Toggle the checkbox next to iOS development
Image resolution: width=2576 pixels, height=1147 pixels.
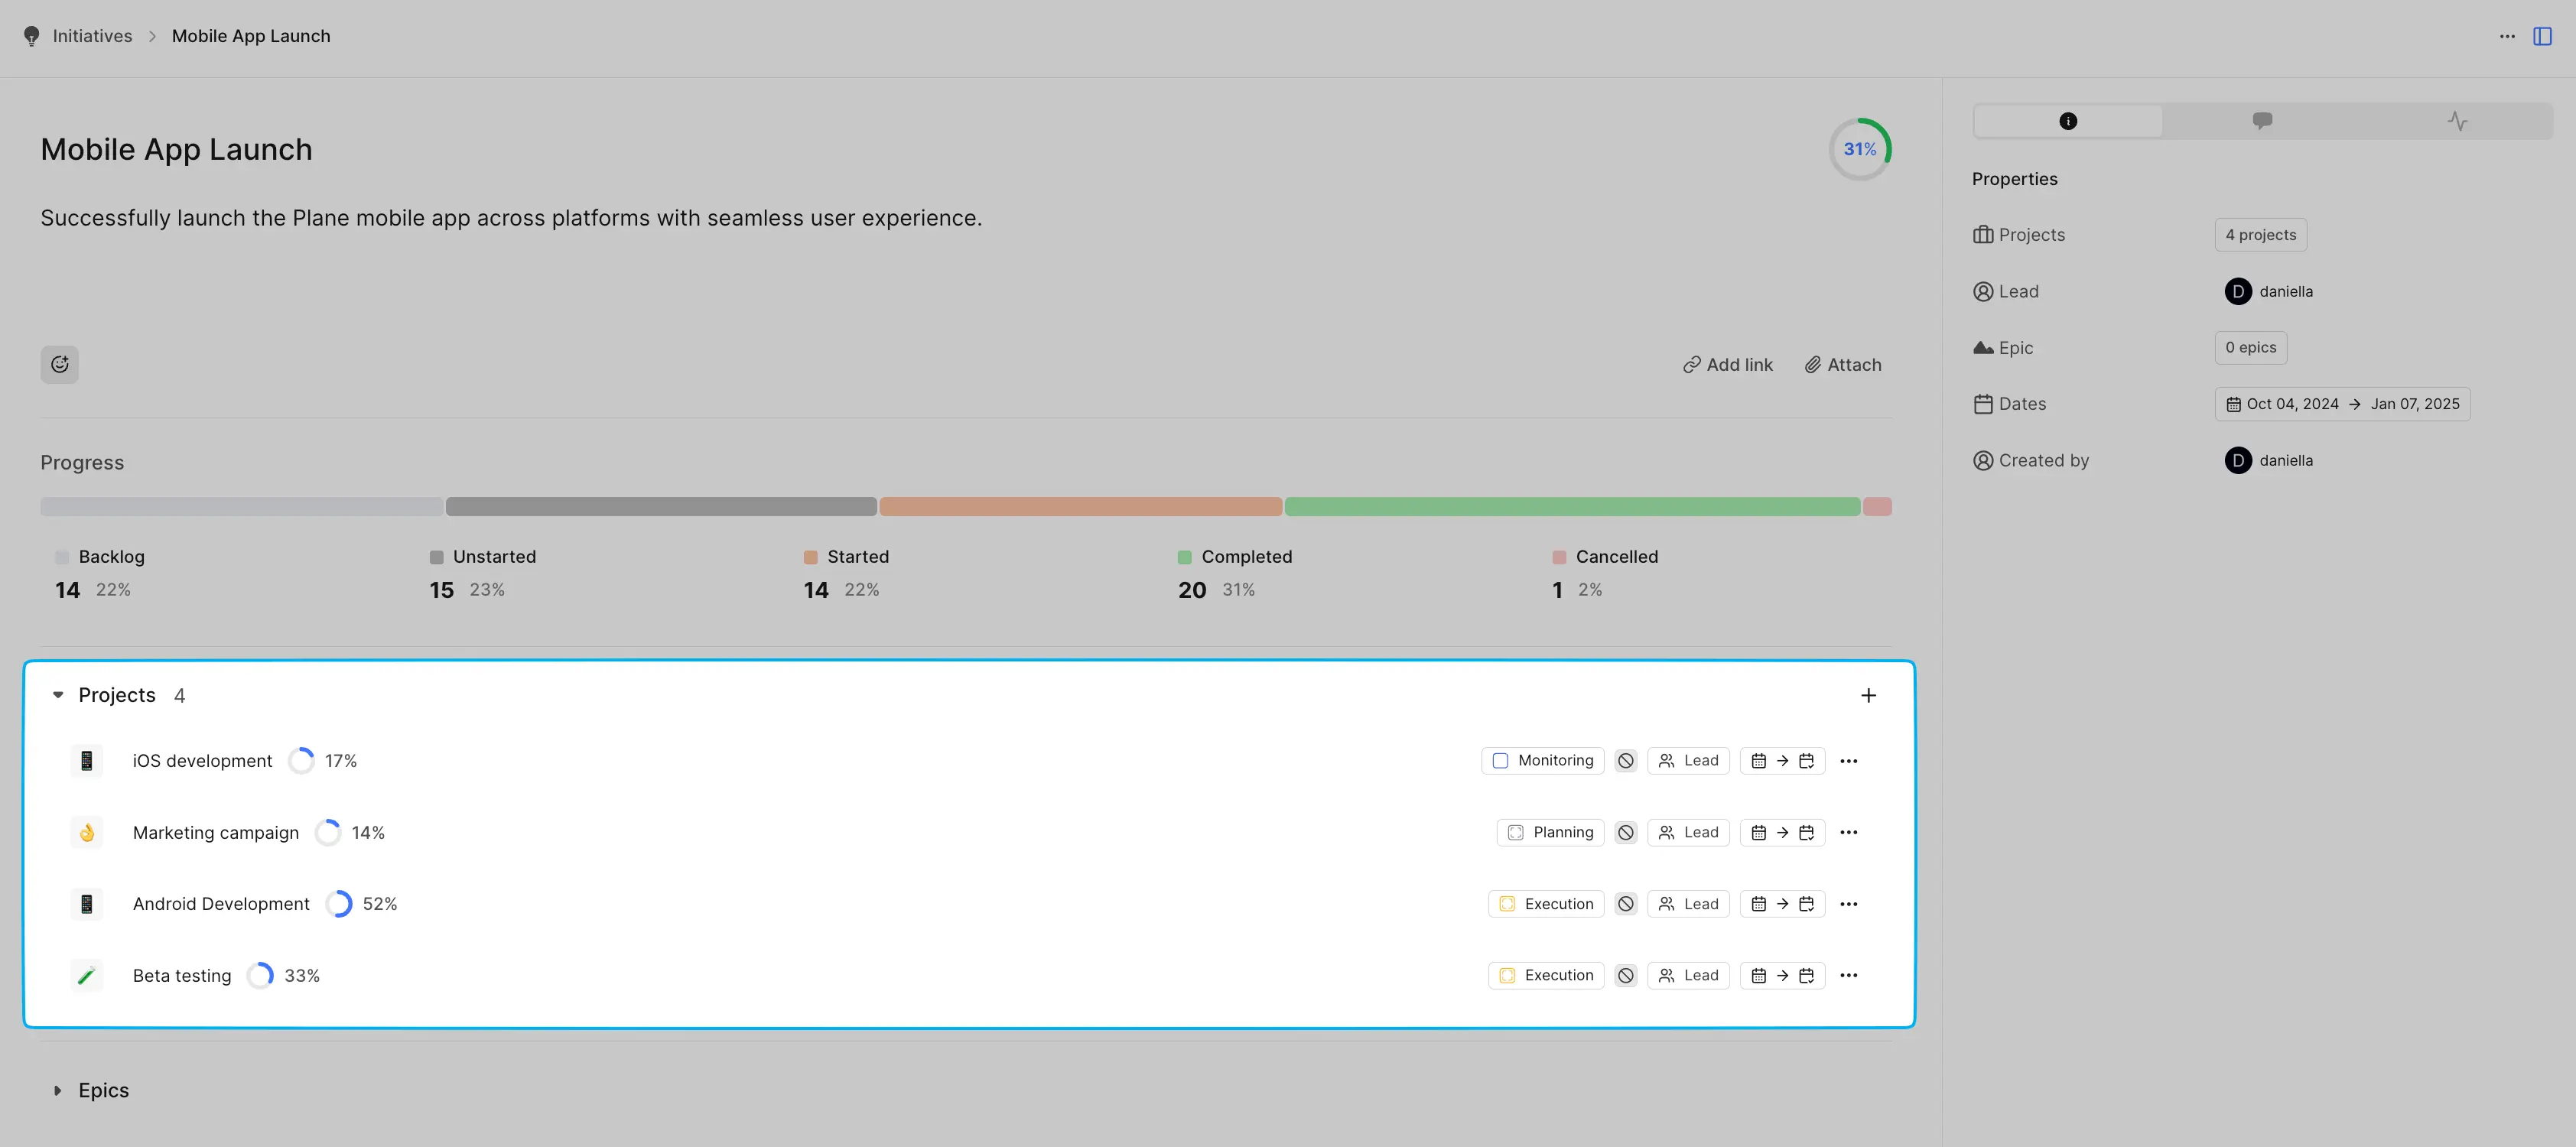(1500, 759)
